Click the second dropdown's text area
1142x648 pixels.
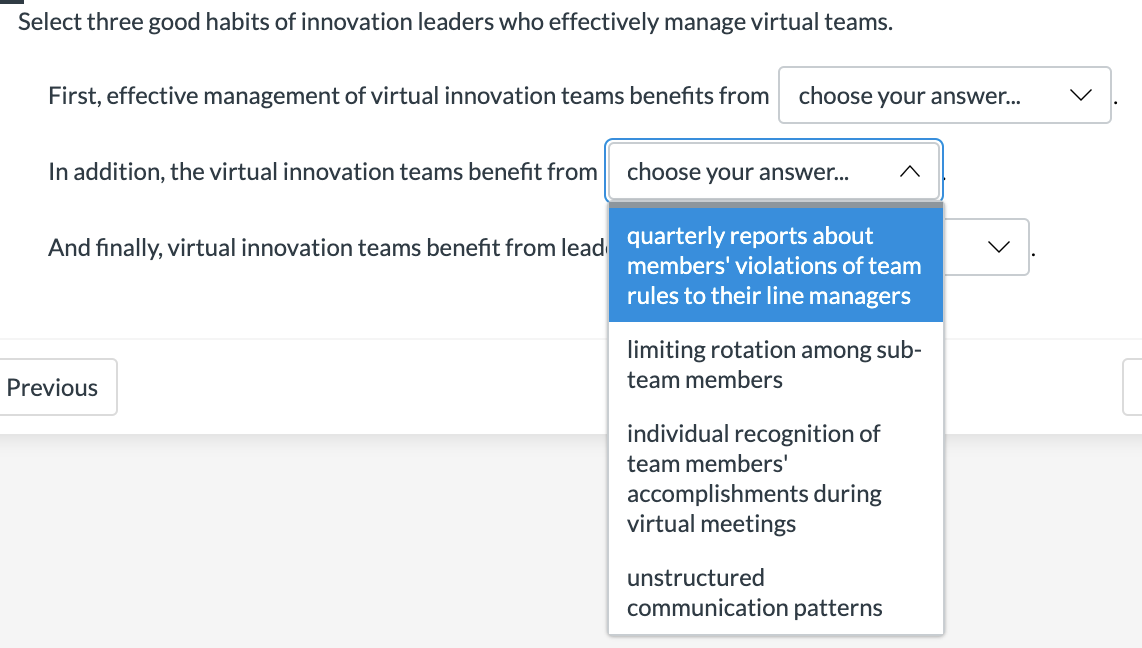(x=735, y=171)
